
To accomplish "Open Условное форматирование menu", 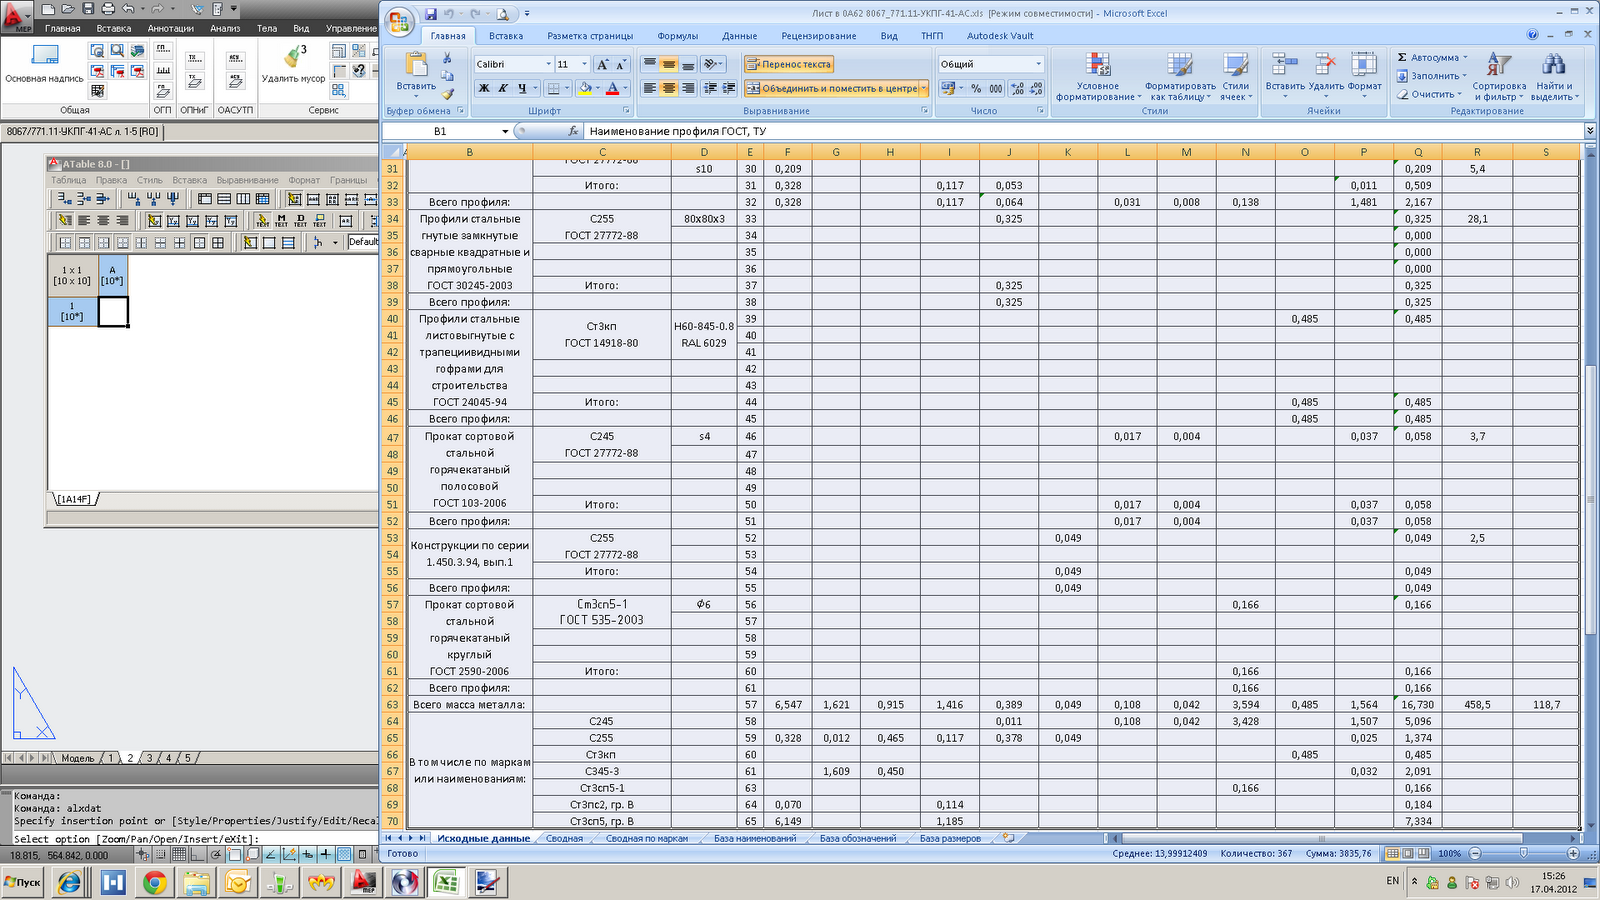I will [x=1098, y=76].
